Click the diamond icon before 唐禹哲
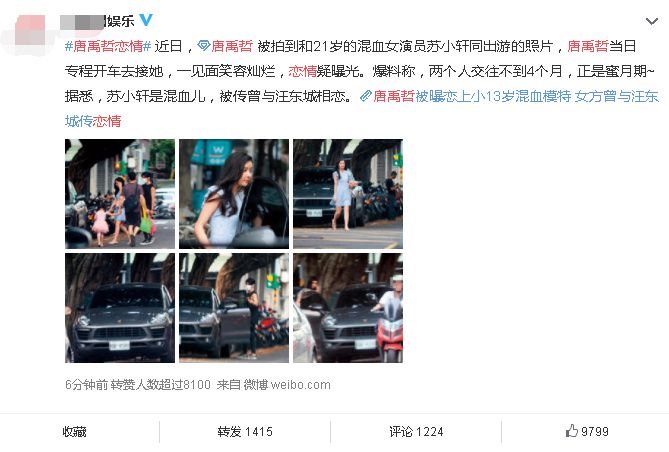The width and height of the screenshot is (669, 452). click(x=204, y=46)
